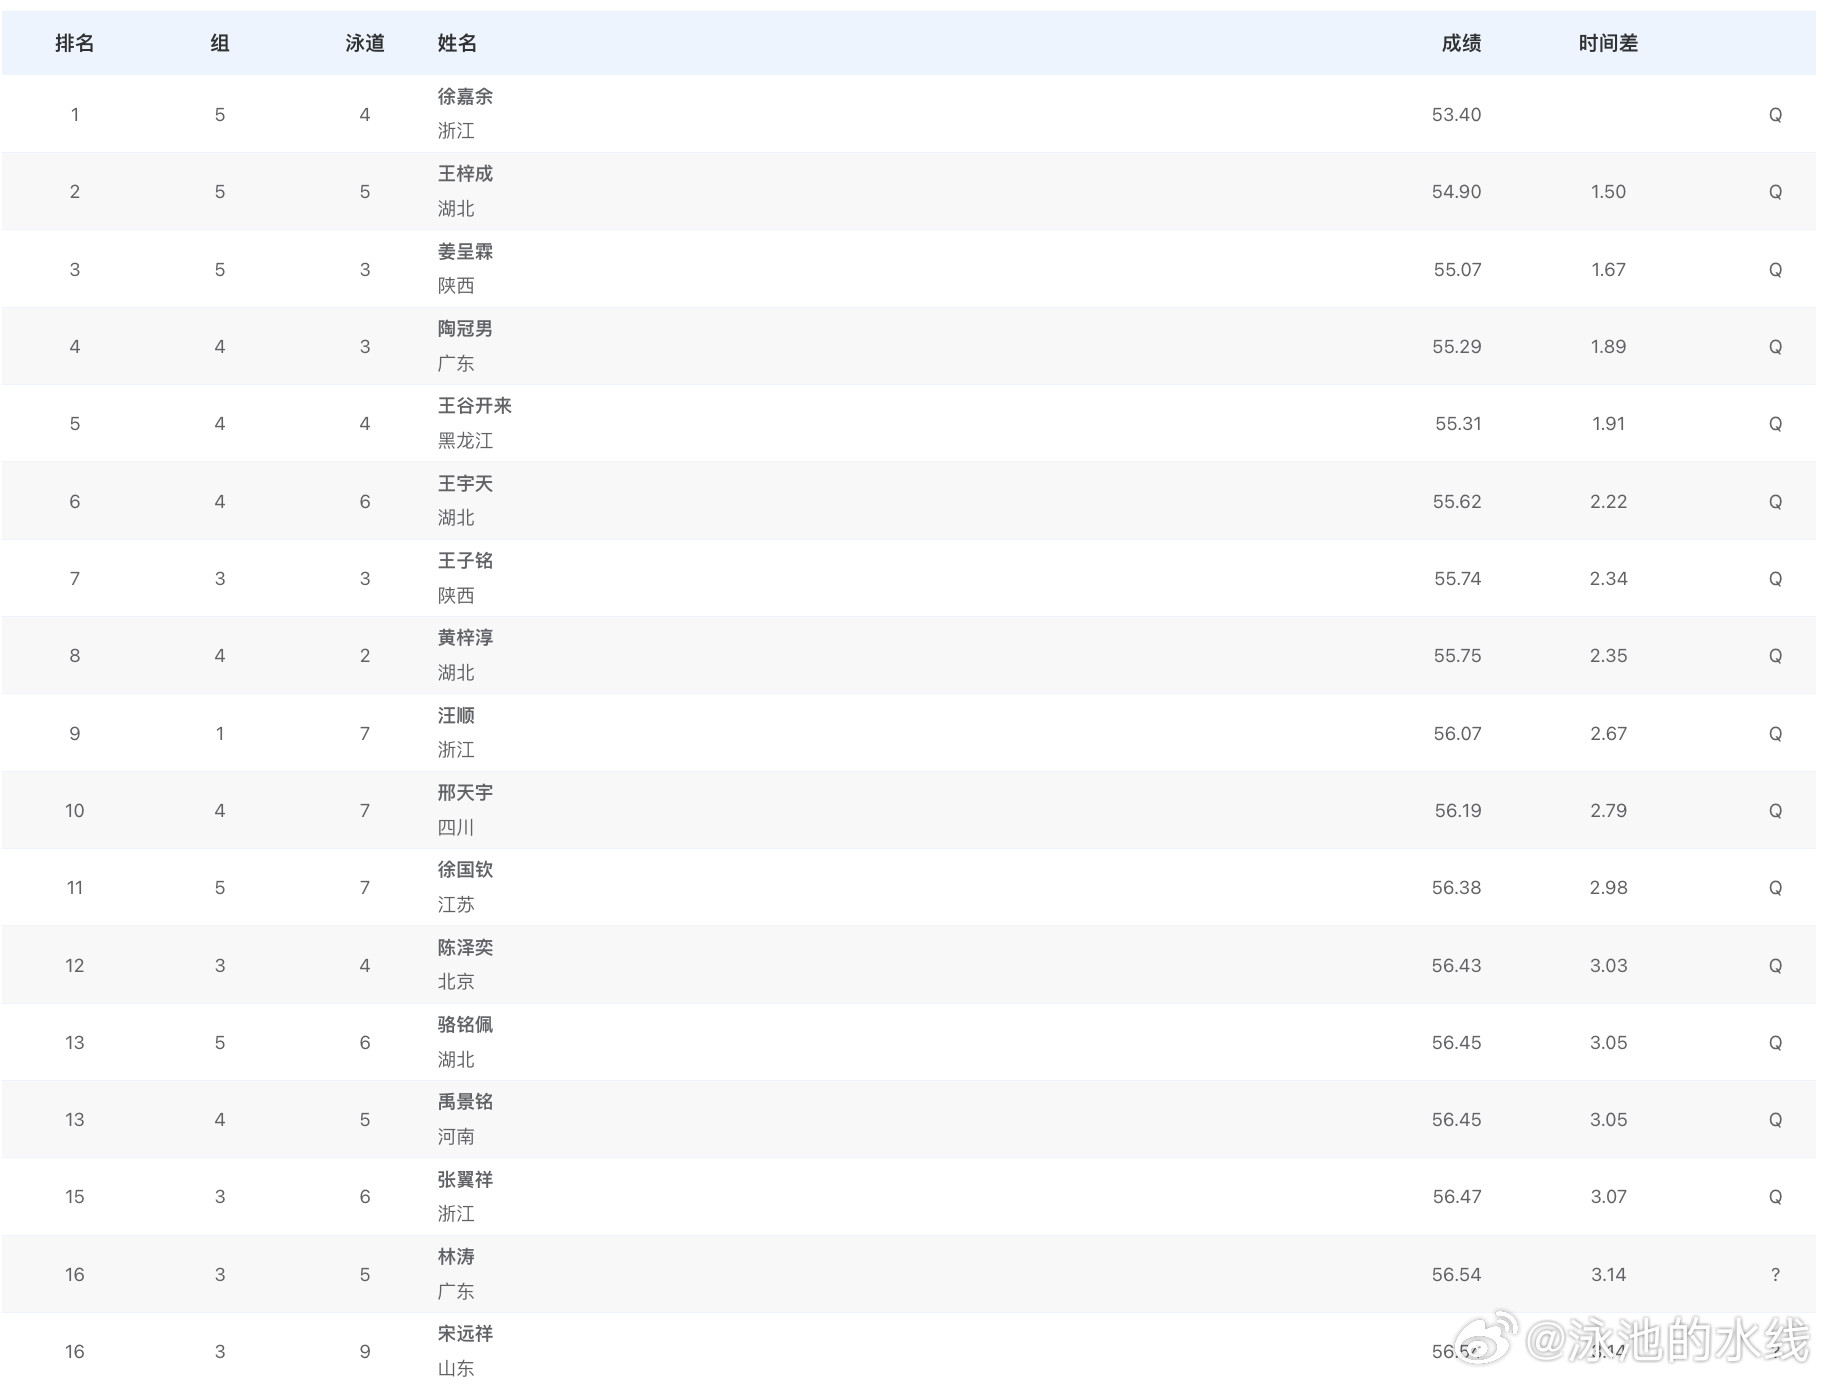Click the Q mark for rank 5 王谷开来
The width and height of the screenshot is (1826, 1384).
coord(1775,423)
